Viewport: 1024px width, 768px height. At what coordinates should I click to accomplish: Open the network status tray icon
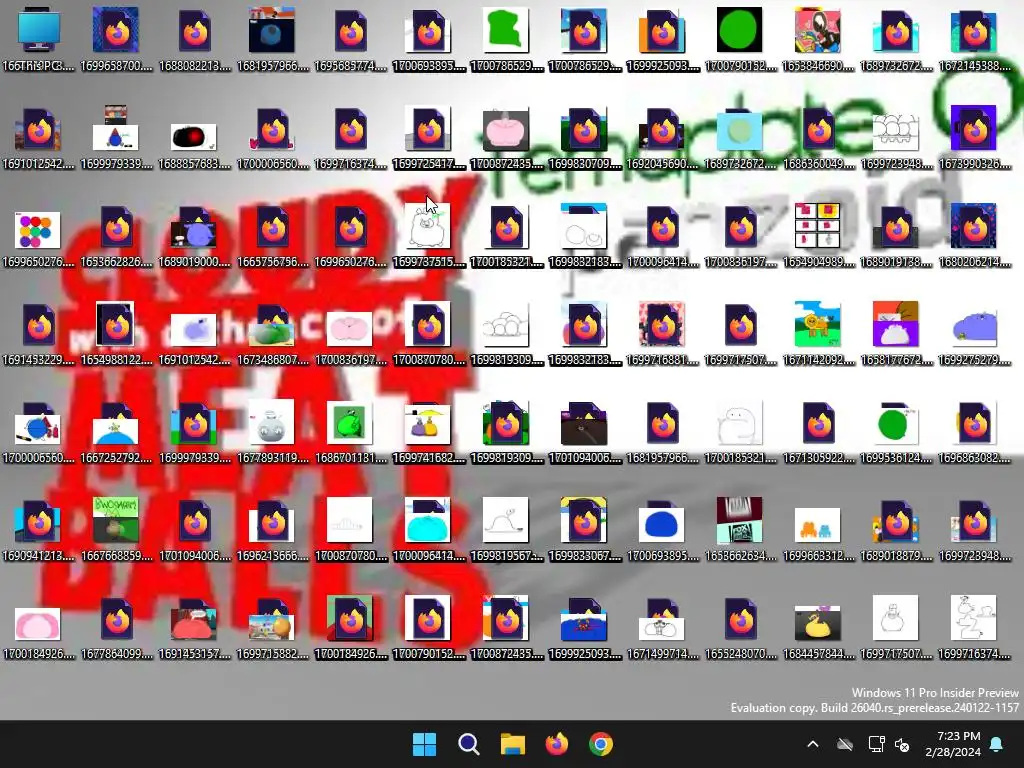click(x=876, y=744)
